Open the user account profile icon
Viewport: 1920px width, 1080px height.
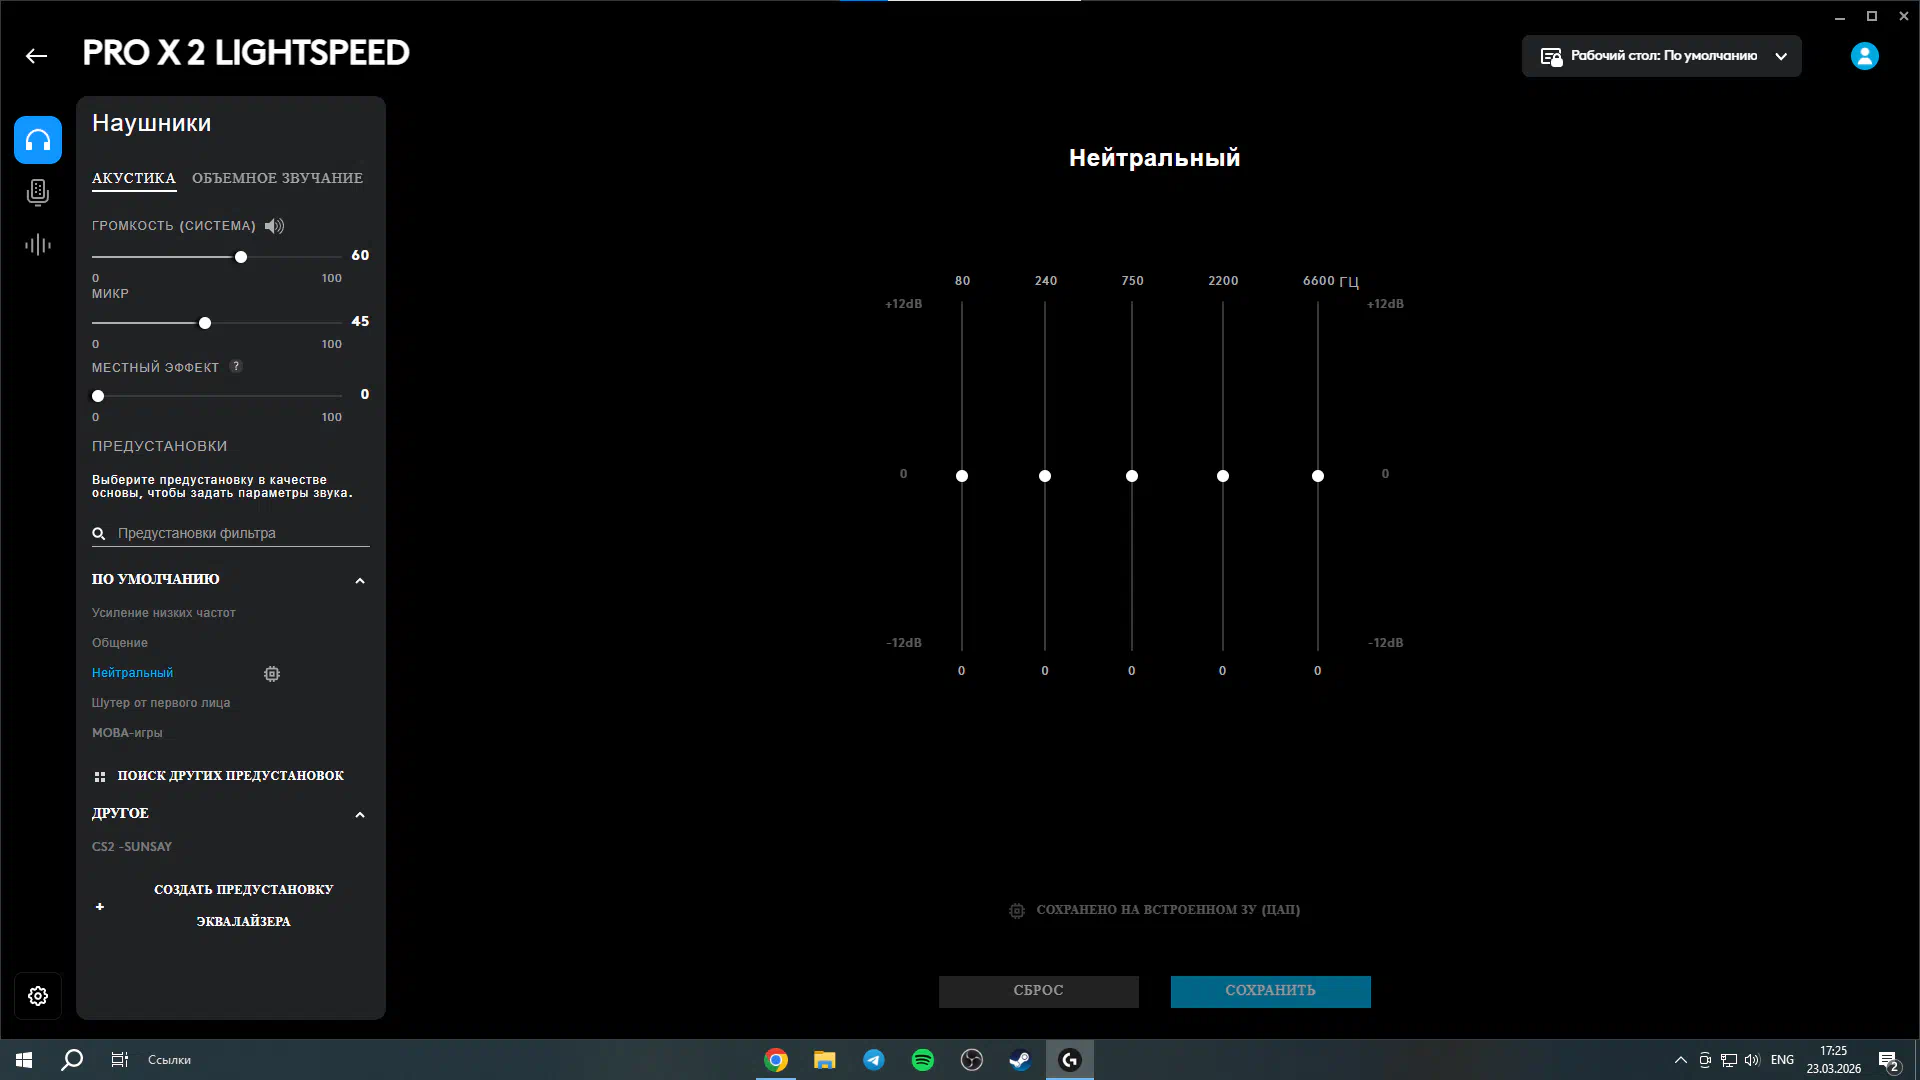[1864, 56]
